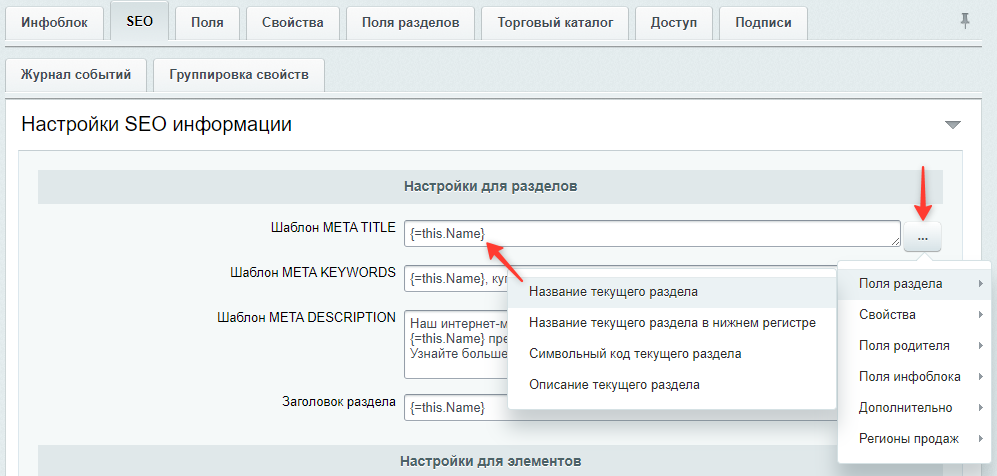Open the Инфоблок tab

coord(55,24)
